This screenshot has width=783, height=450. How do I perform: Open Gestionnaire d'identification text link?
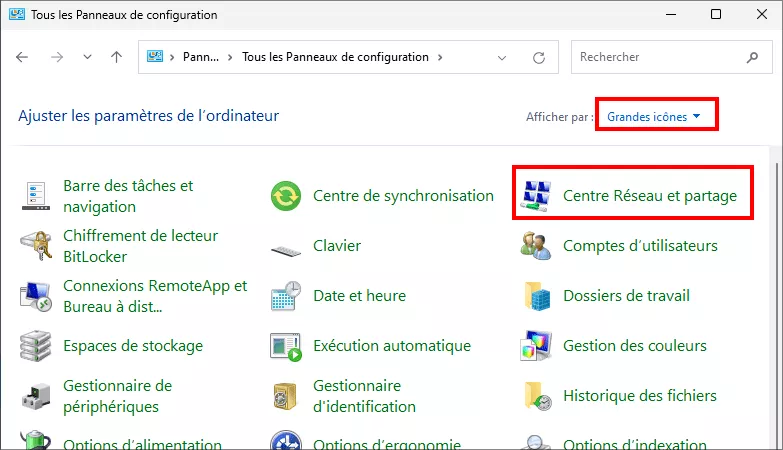point(364,396)
